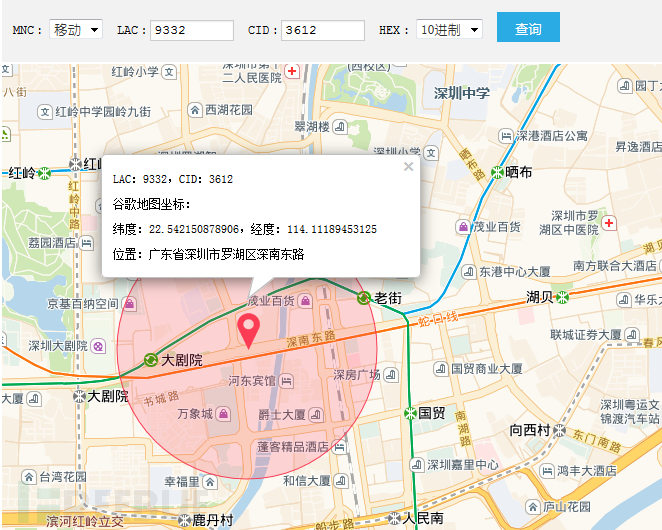This screenshot has width=662, height=530.
Task: Close the location info popup
Action: pyautogui.click(x=408, y=166)
